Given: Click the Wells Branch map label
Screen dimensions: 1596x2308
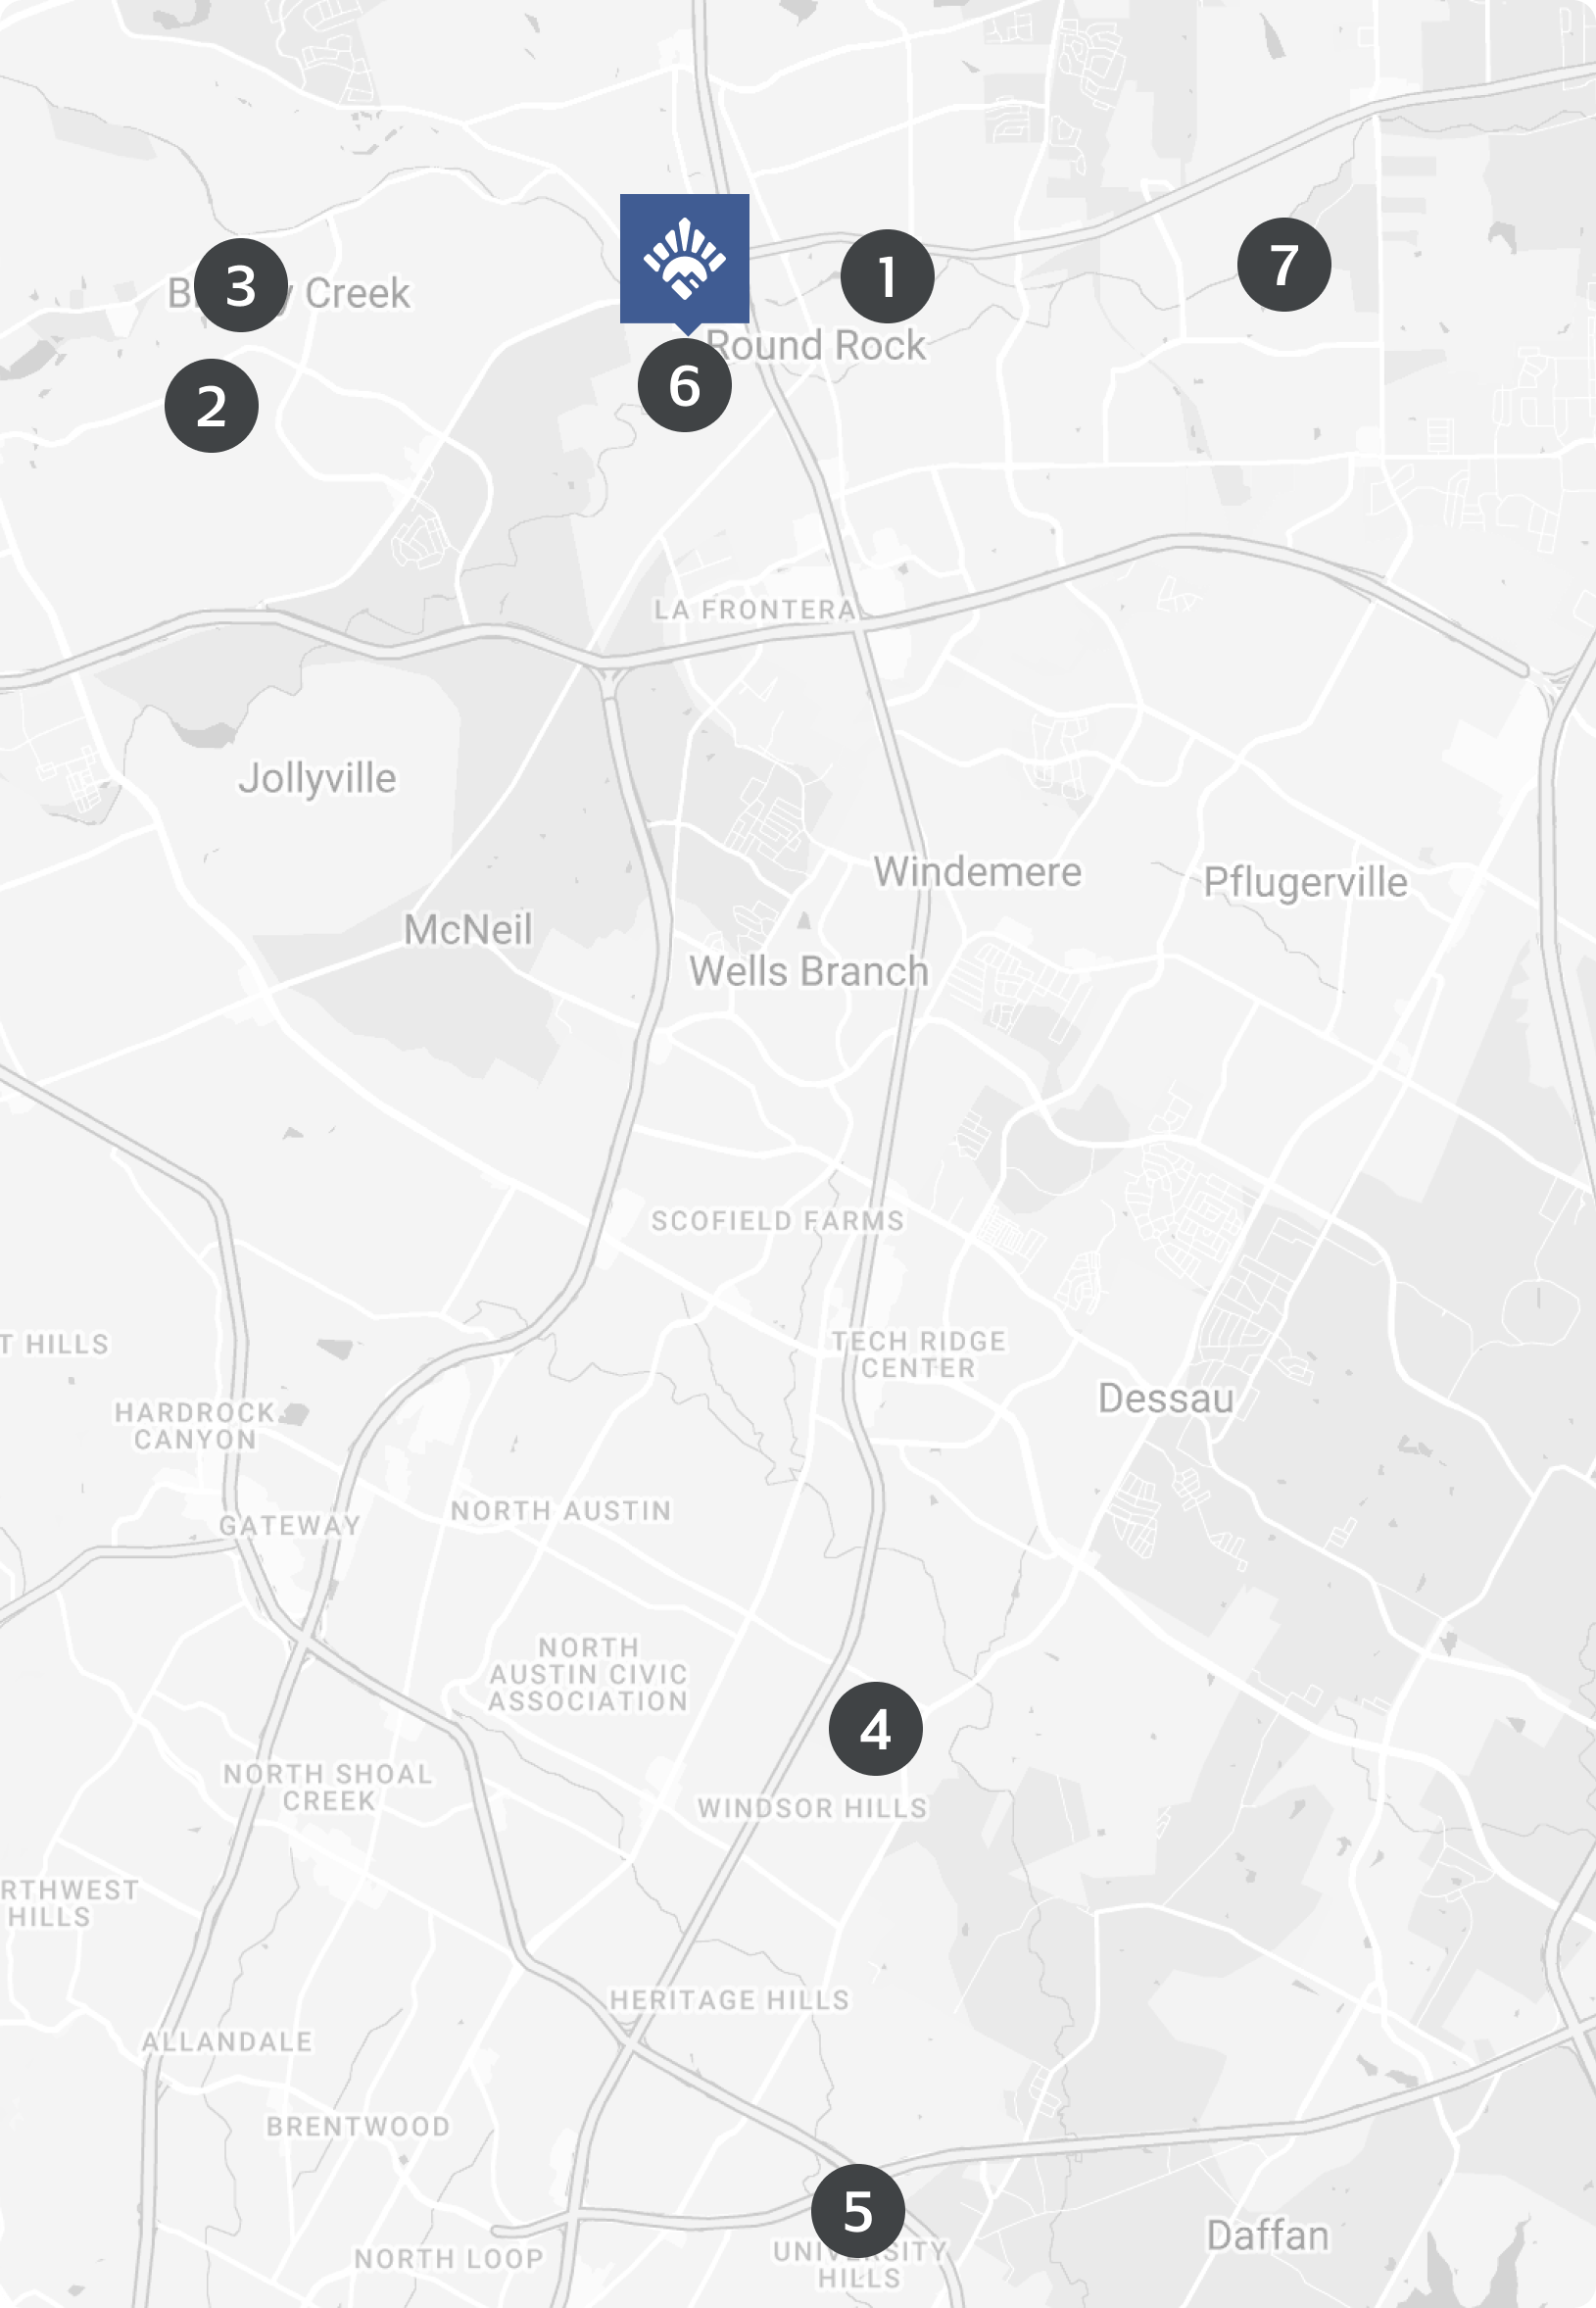Looking at the screenshot, I should [809, 971].
